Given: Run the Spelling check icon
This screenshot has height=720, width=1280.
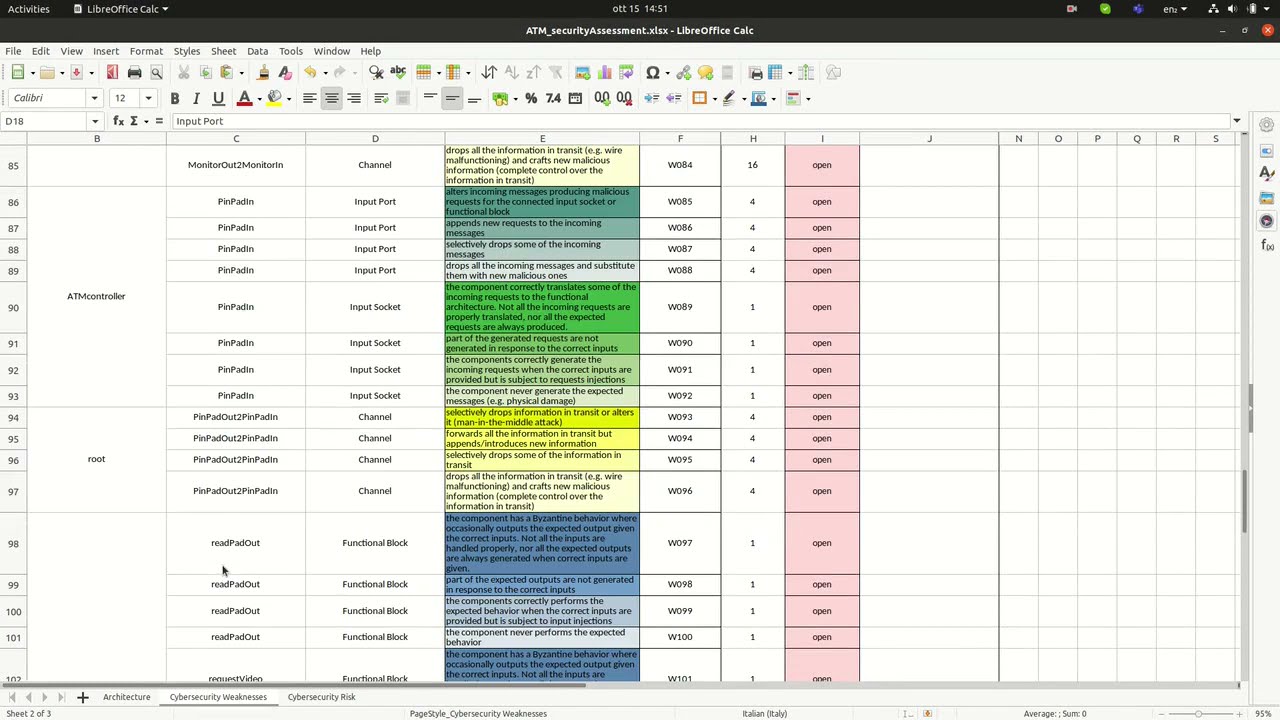Looking at the screenshot, I should coord(398,72).
